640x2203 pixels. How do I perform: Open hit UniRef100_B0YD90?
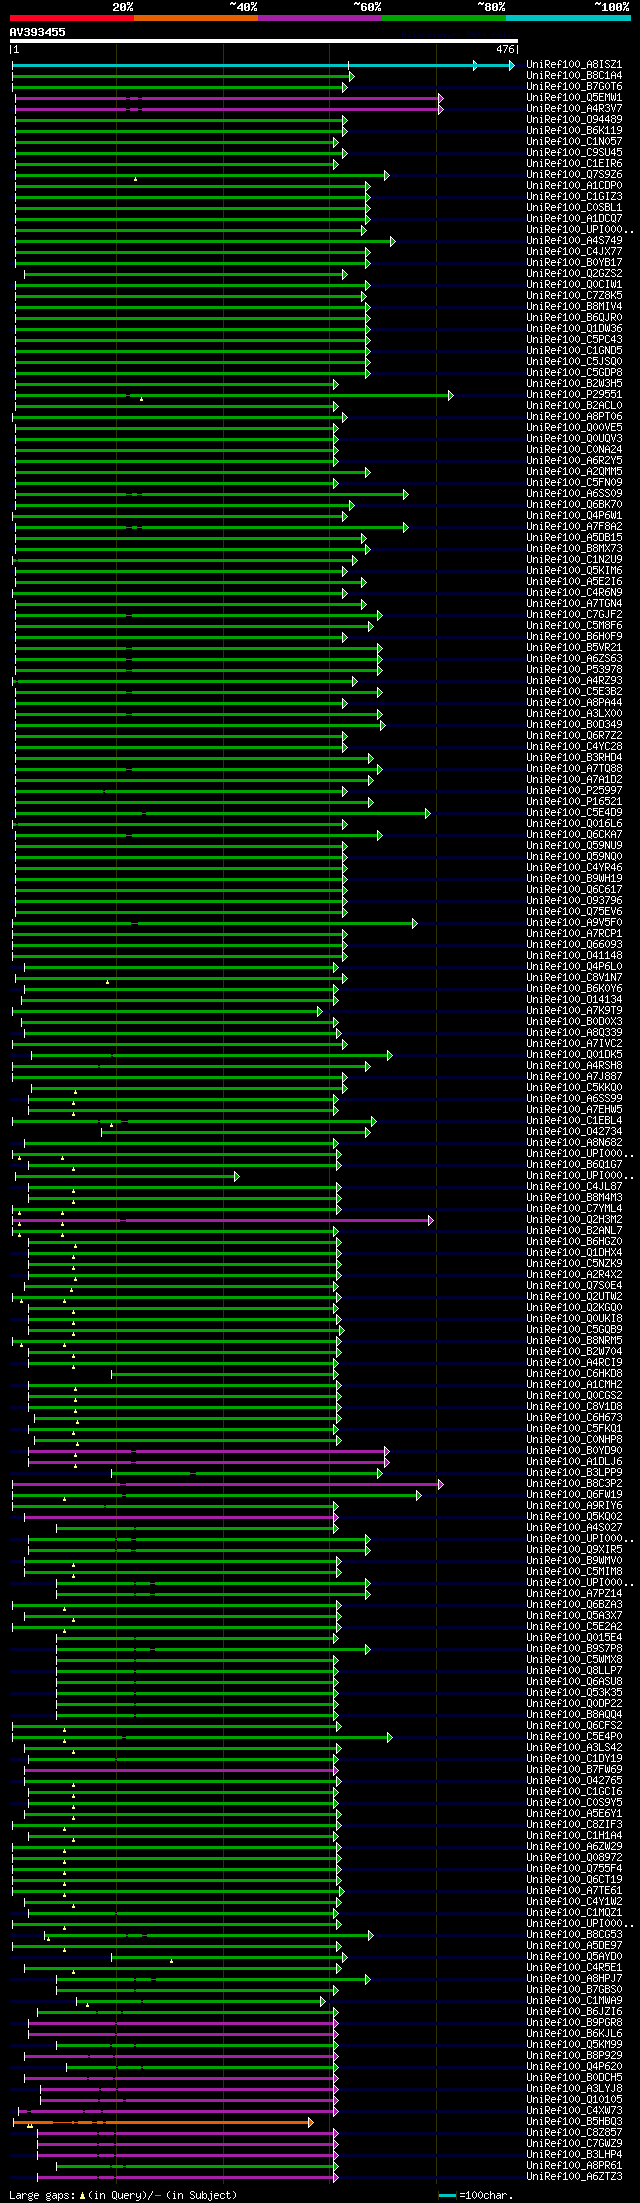tap(574, 1451)
